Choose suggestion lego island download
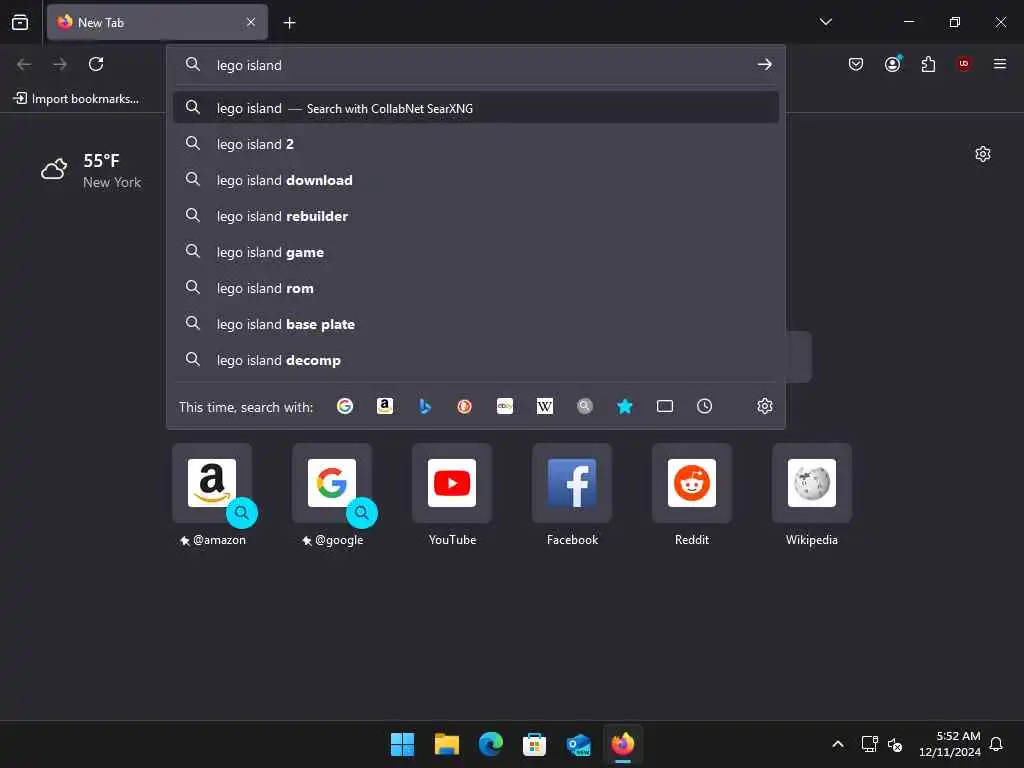1024x768 pixels. click(476, 180)
